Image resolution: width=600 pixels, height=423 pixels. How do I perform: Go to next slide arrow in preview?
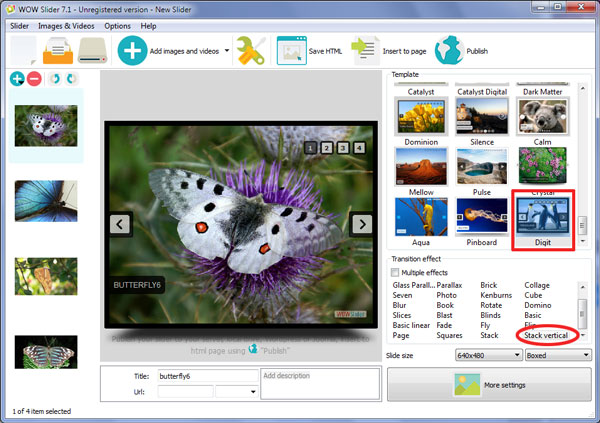tap(362, 224)
